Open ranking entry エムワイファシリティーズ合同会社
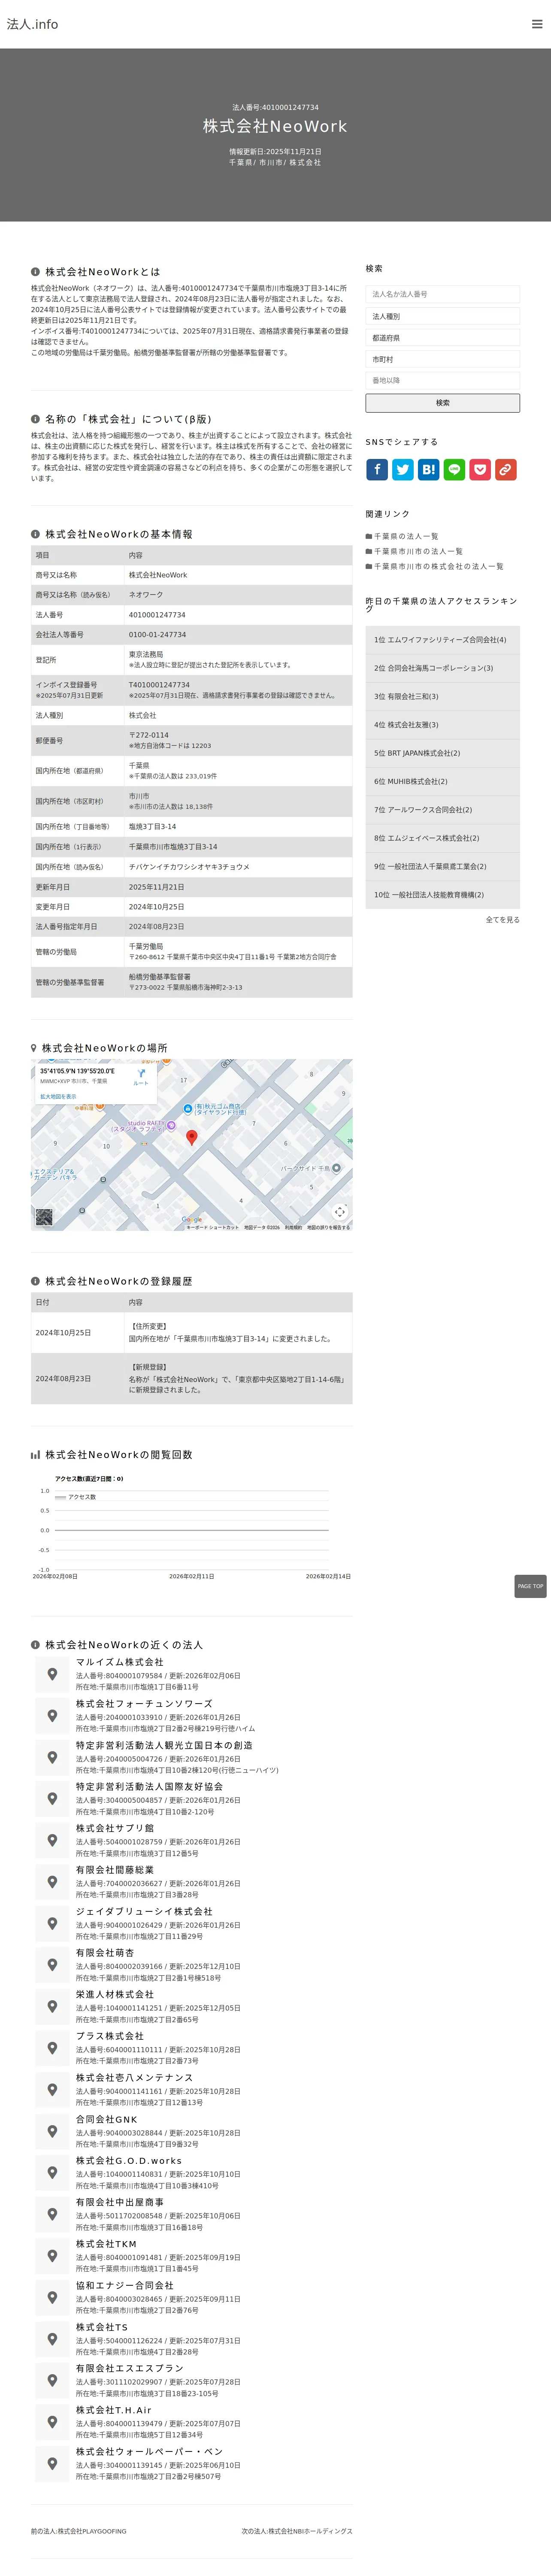Viewport: 551px width, 2576px height. (440, 640)
